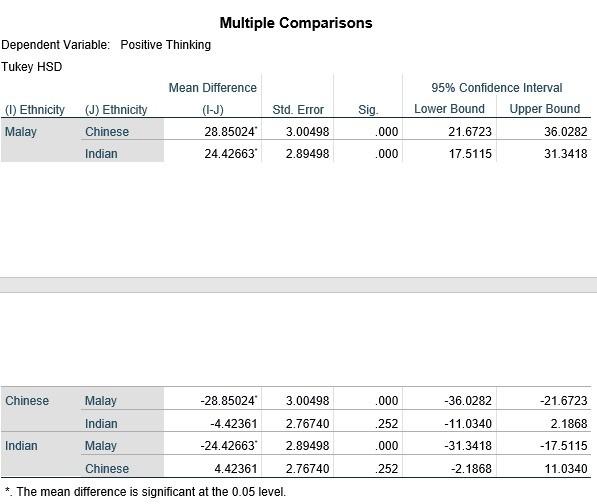Select the lower bound cell -36.0282
Image resolution: width=597 pixels, height=504 pixels.
pyautogui.click(x=468, y=401)
